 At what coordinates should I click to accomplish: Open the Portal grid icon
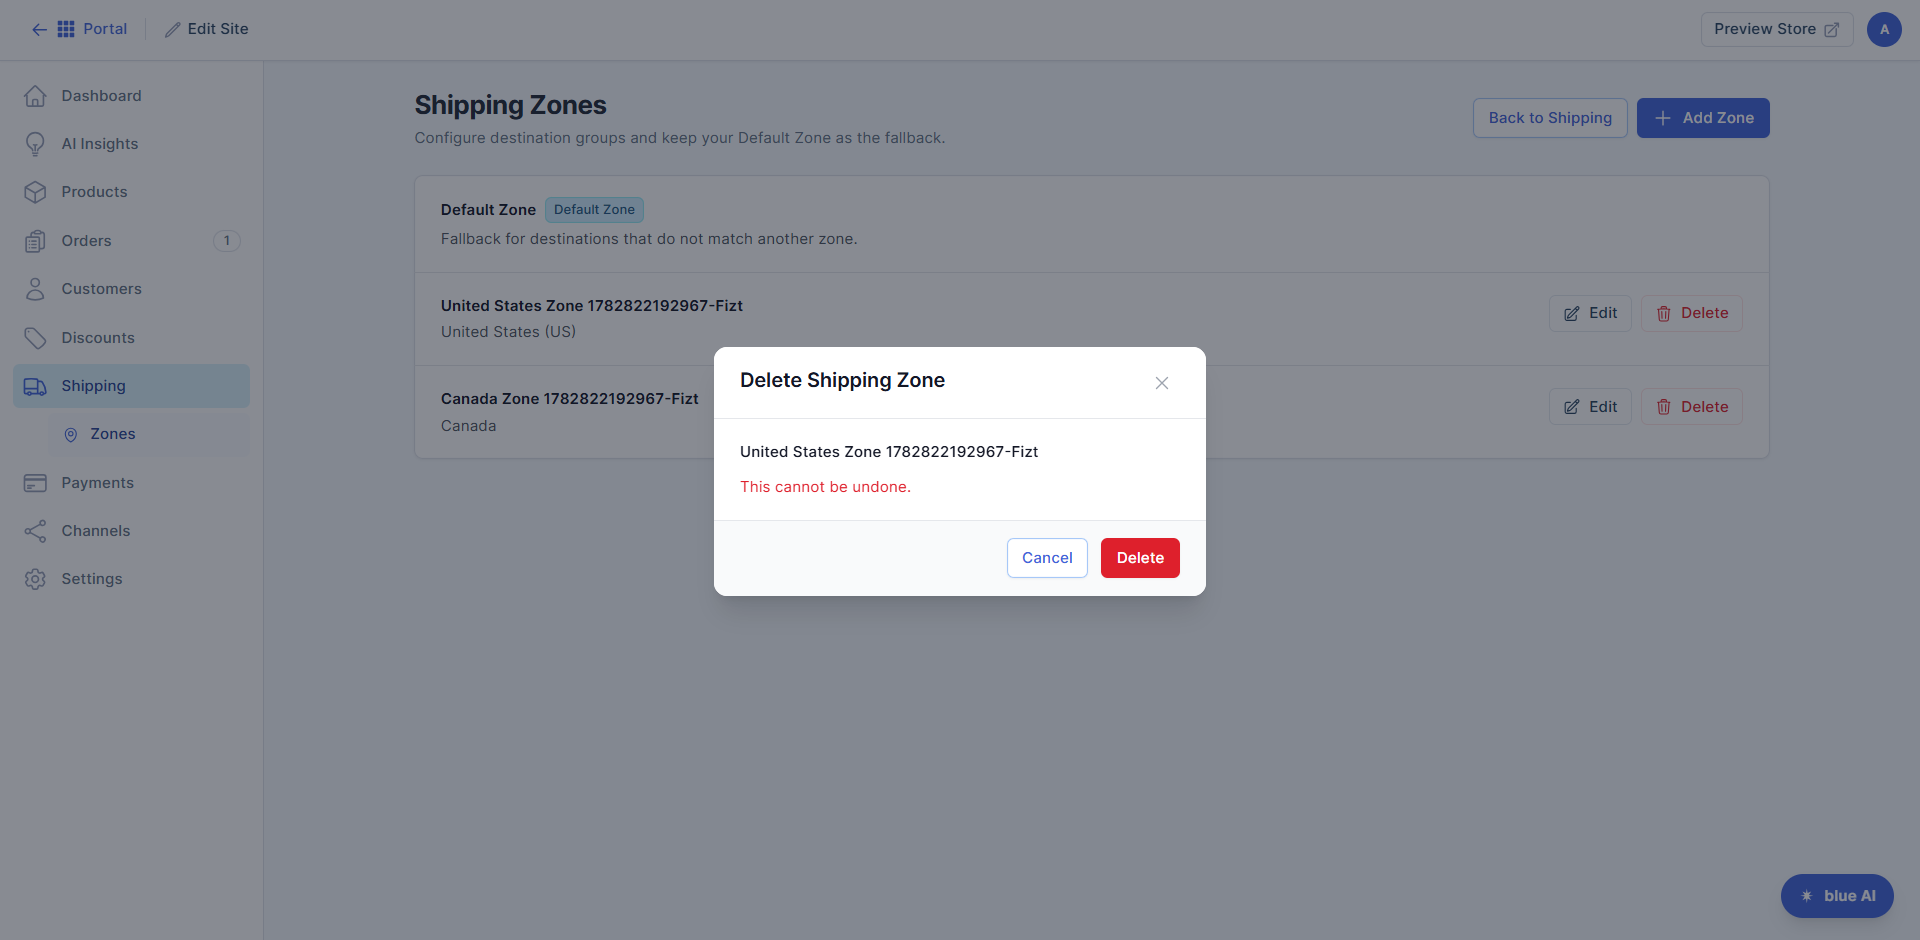(x=66, y=29)
